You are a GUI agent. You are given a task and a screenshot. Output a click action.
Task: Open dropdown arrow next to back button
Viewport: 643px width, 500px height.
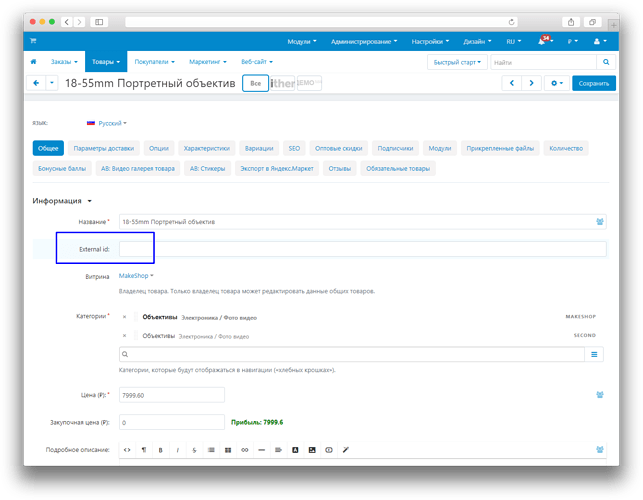pos(52,83)
